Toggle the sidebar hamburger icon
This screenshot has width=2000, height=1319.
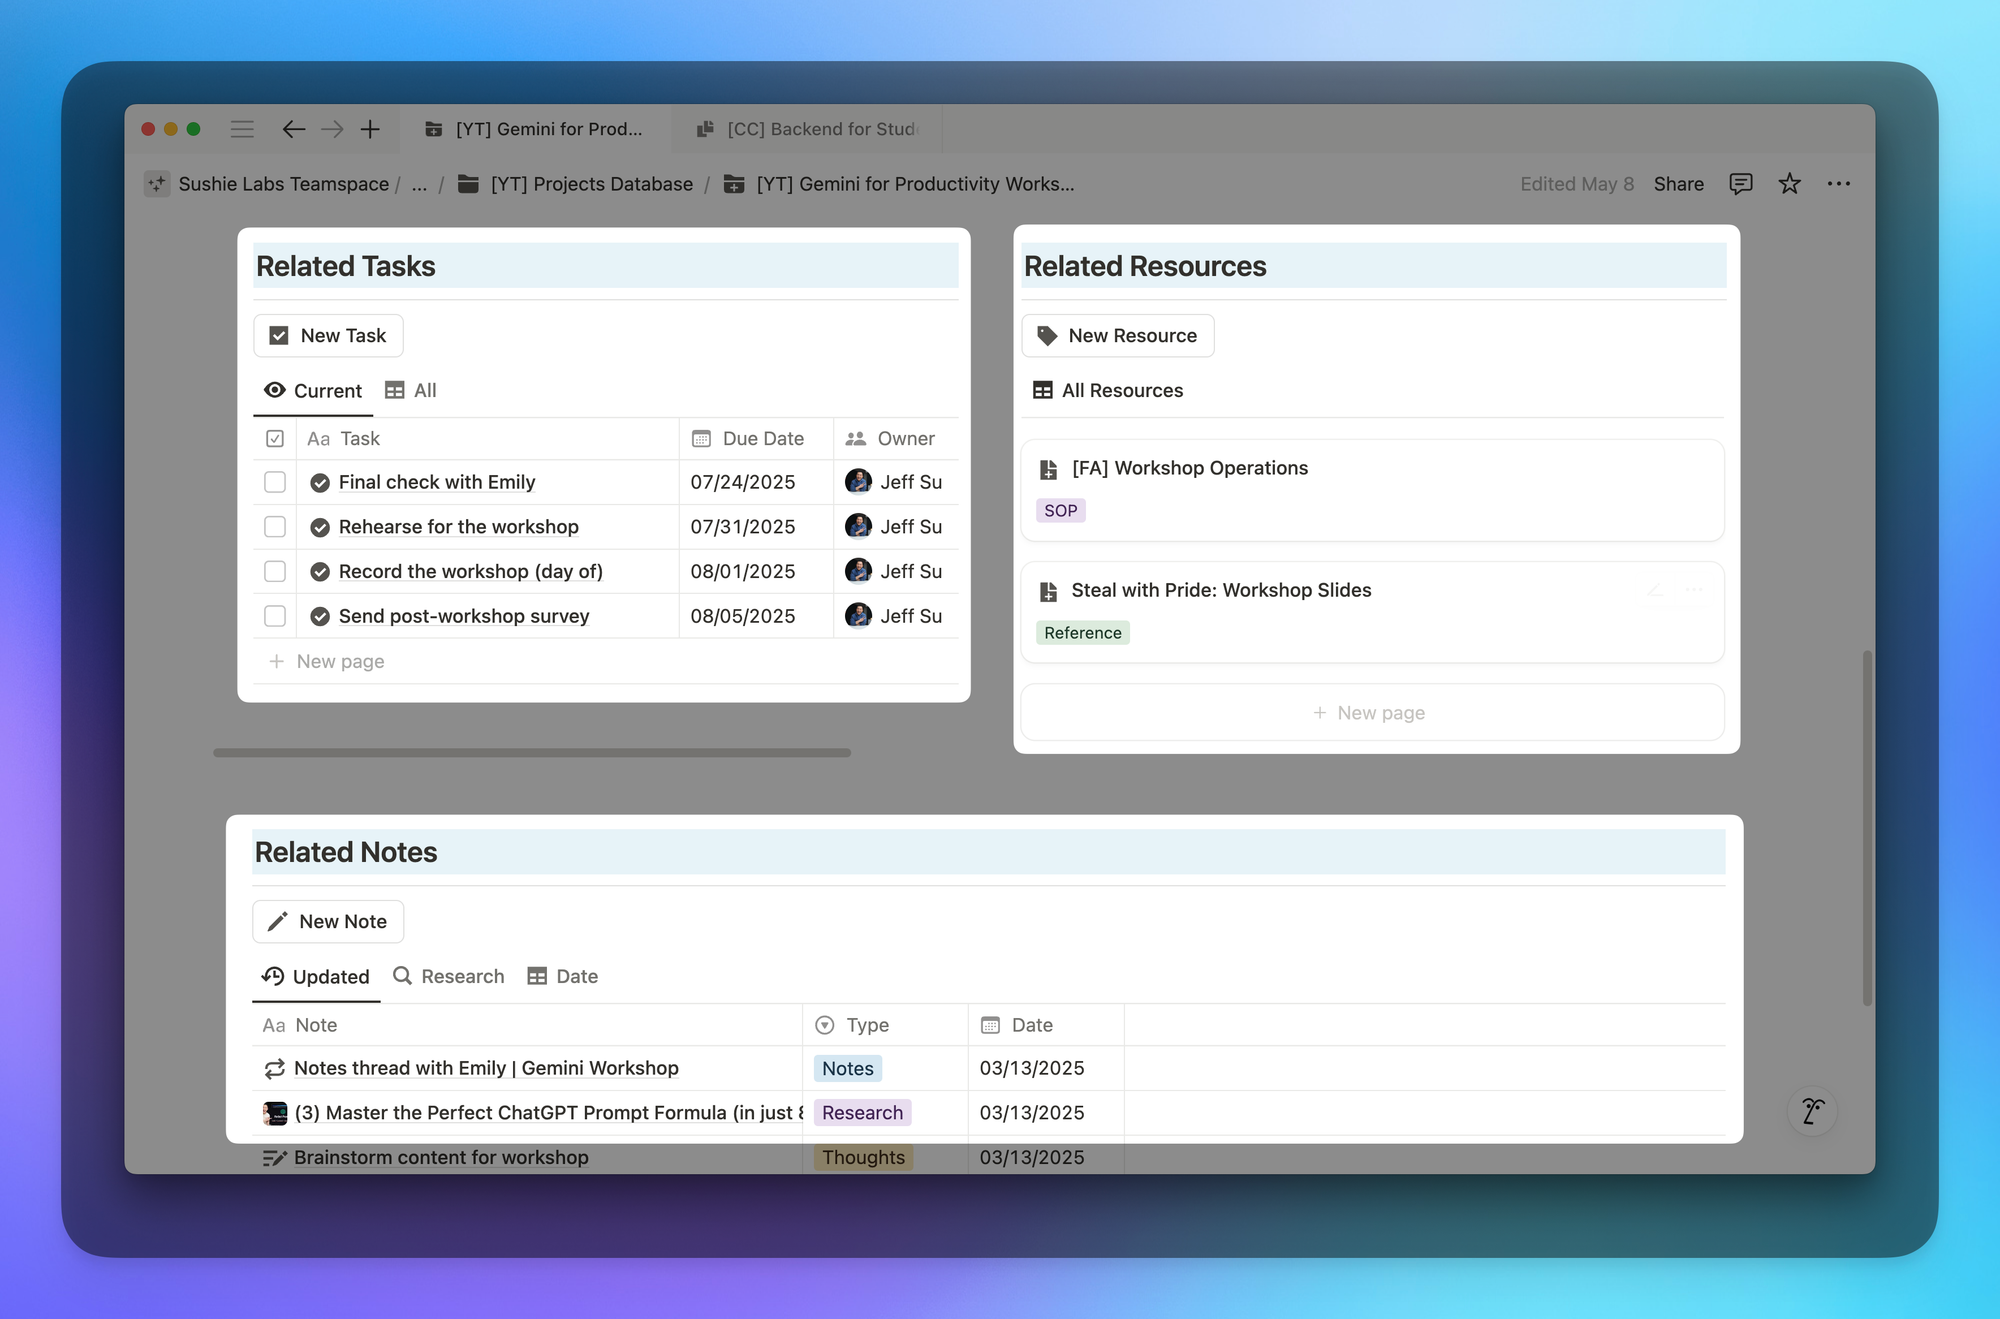[242, 129]
